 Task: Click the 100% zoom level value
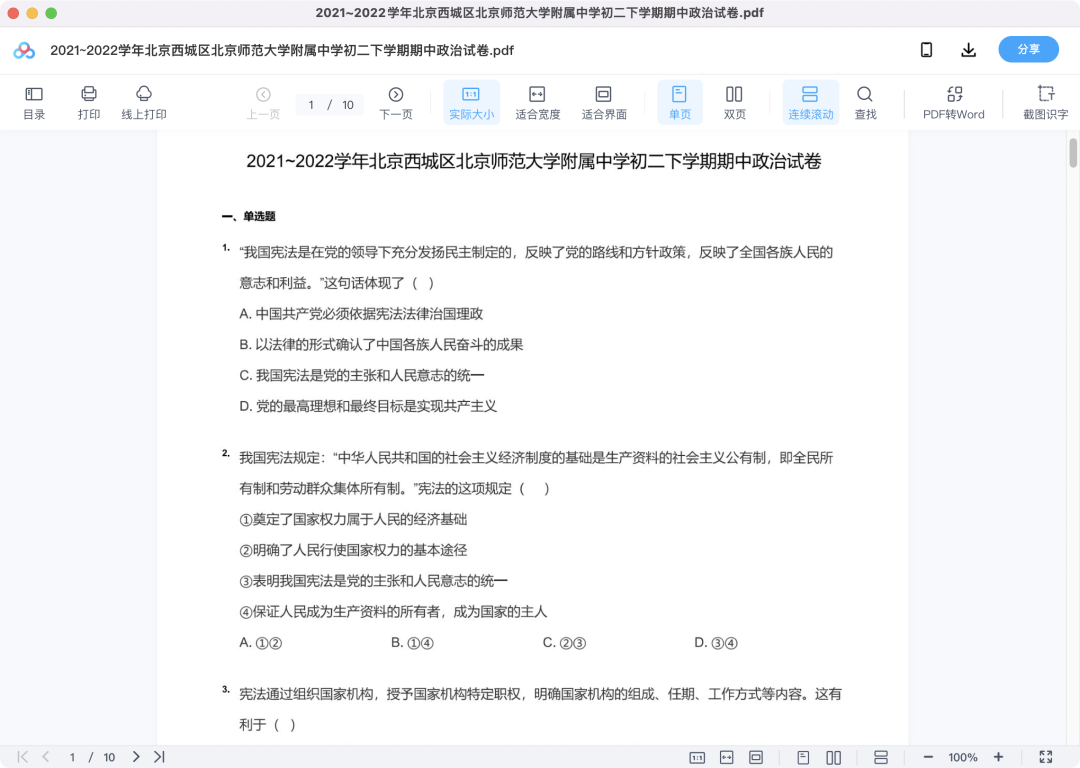pos(962,758)
